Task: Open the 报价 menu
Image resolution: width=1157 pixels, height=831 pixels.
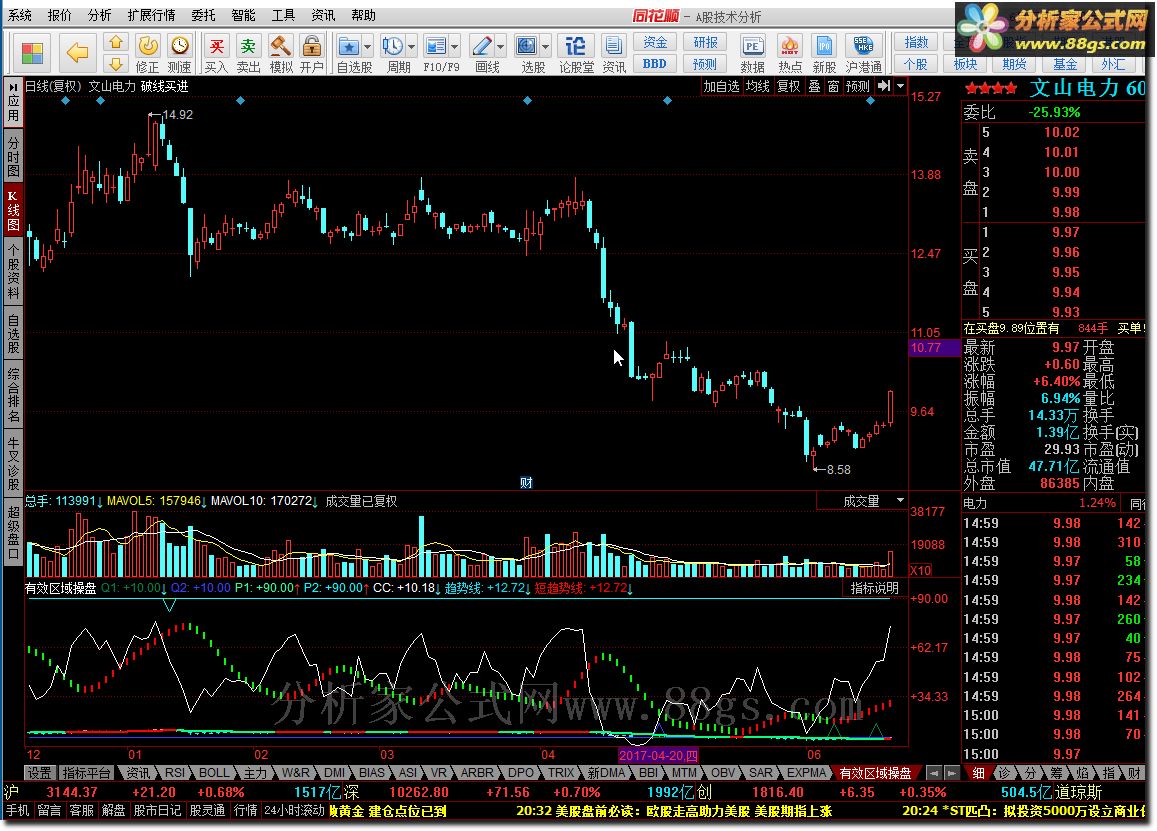Action: 60,15
